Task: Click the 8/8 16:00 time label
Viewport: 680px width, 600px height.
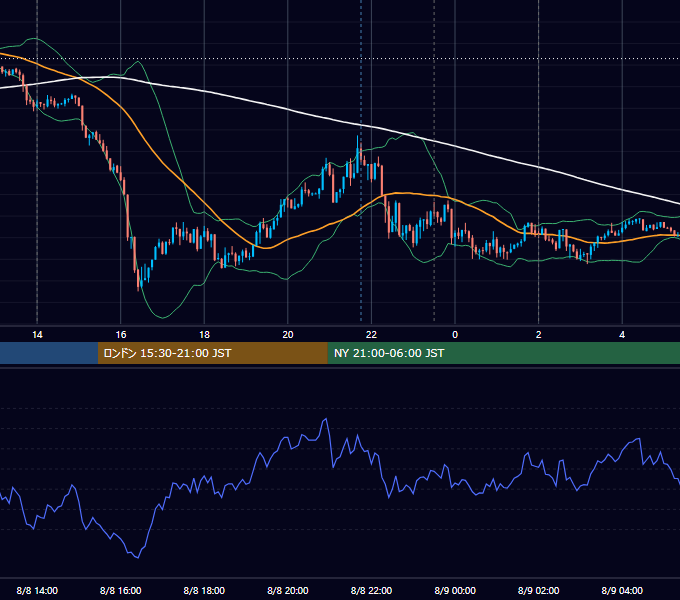Action: click(121, 590)
